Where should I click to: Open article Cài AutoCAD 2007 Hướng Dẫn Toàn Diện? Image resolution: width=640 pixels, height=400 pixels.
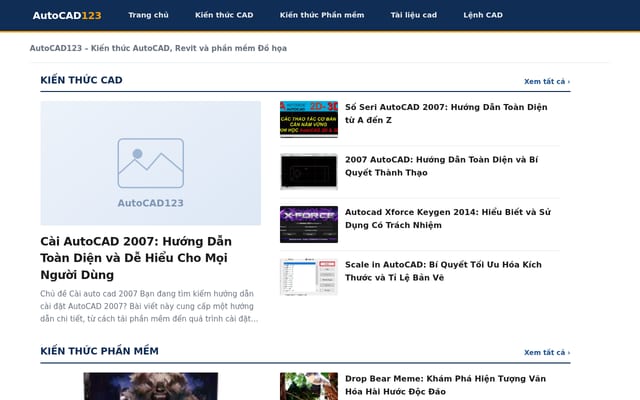coord(136,258)
